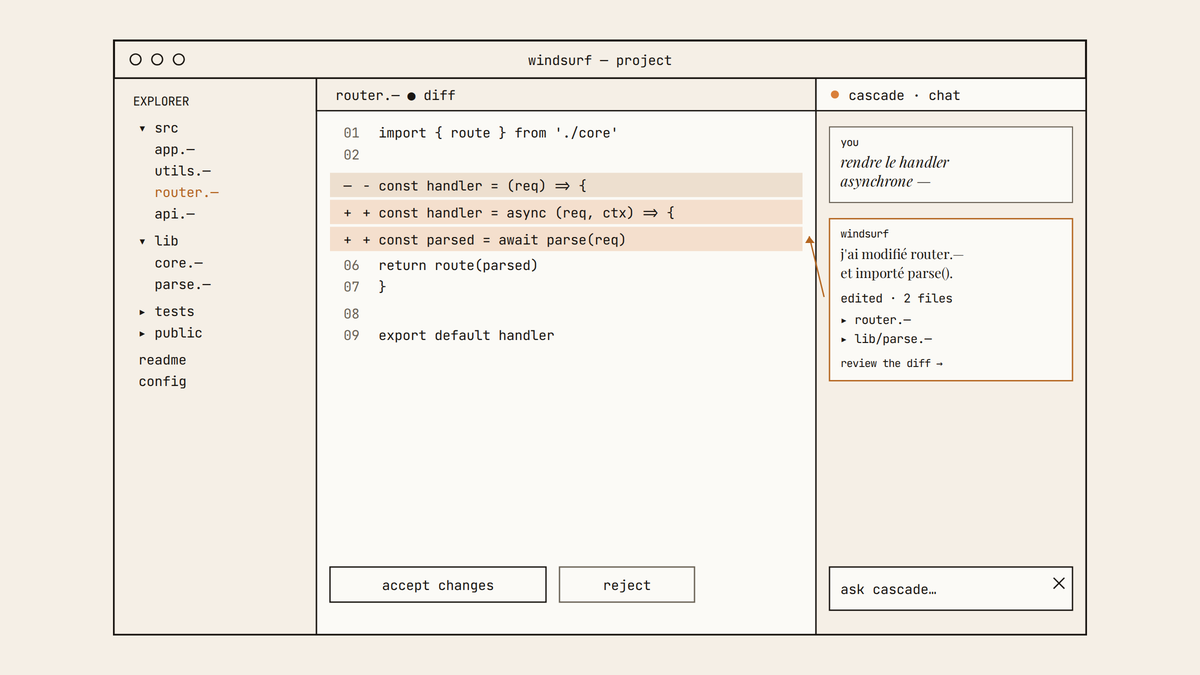The width and height of the screenshot is (1200, 675).
Task: Click the user message rendre le handler
Action: pos(894,172)
